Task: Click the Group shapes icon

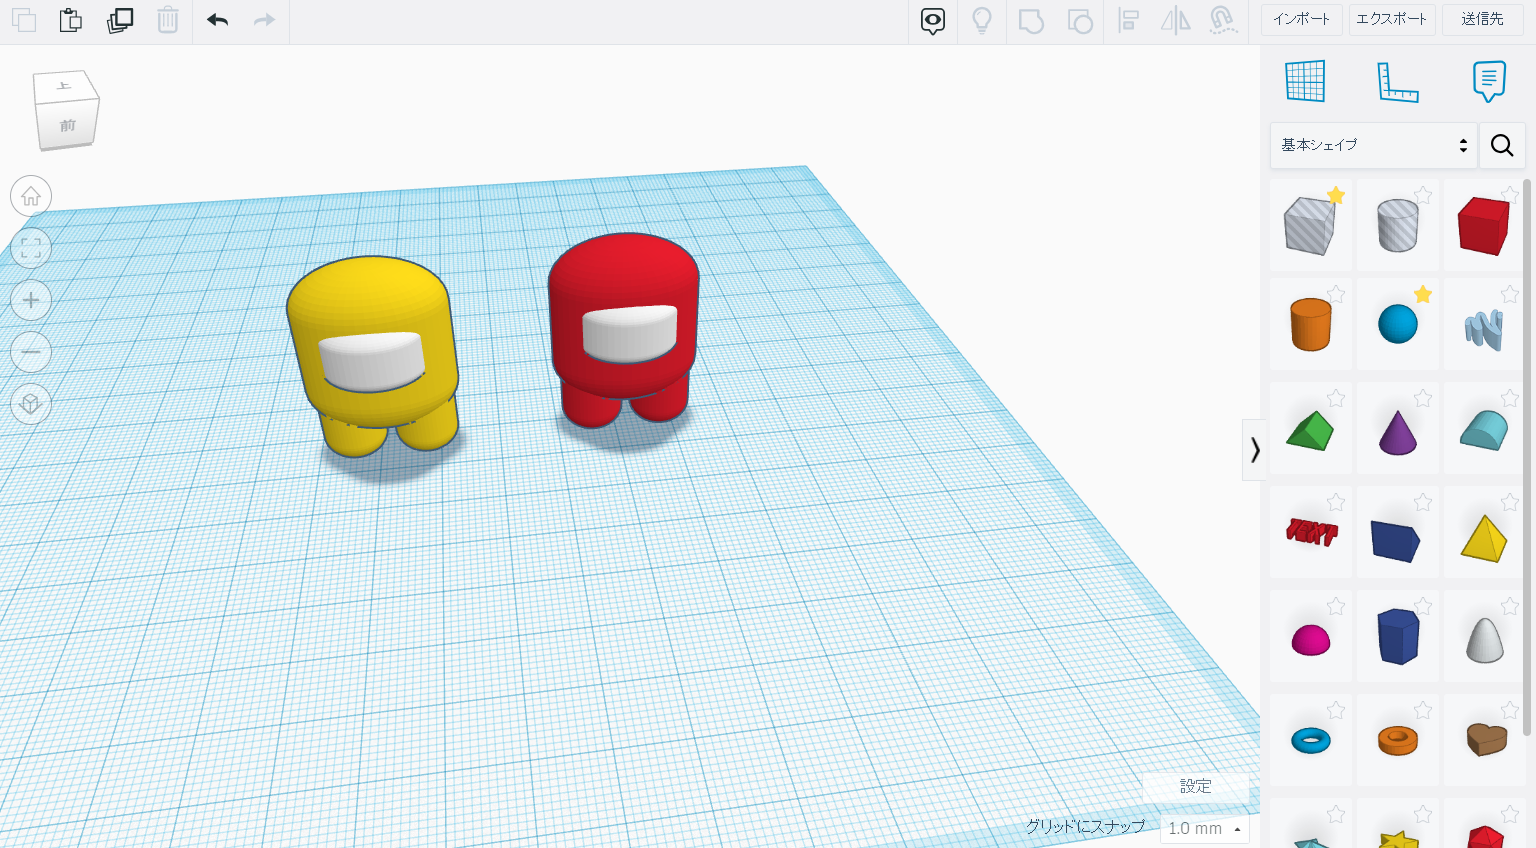Action: pyautogui.click(x=1031, y=21)
